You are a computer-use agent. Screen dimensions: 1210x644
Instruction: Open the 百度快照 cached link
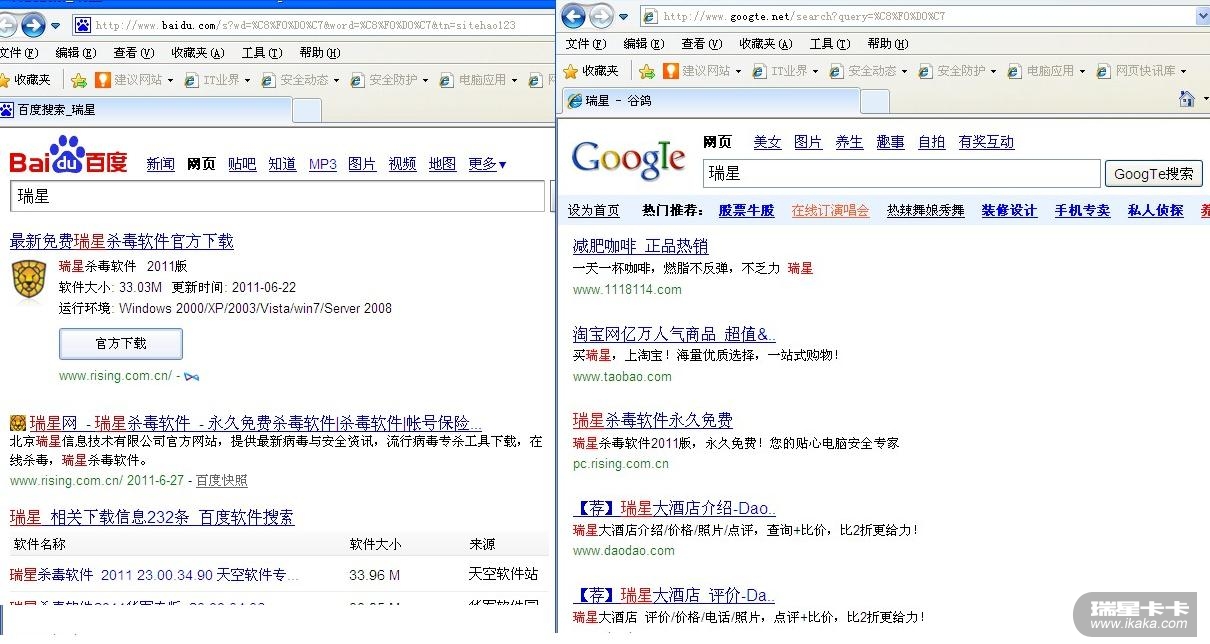pyautogui.click(x=221, y=481)
